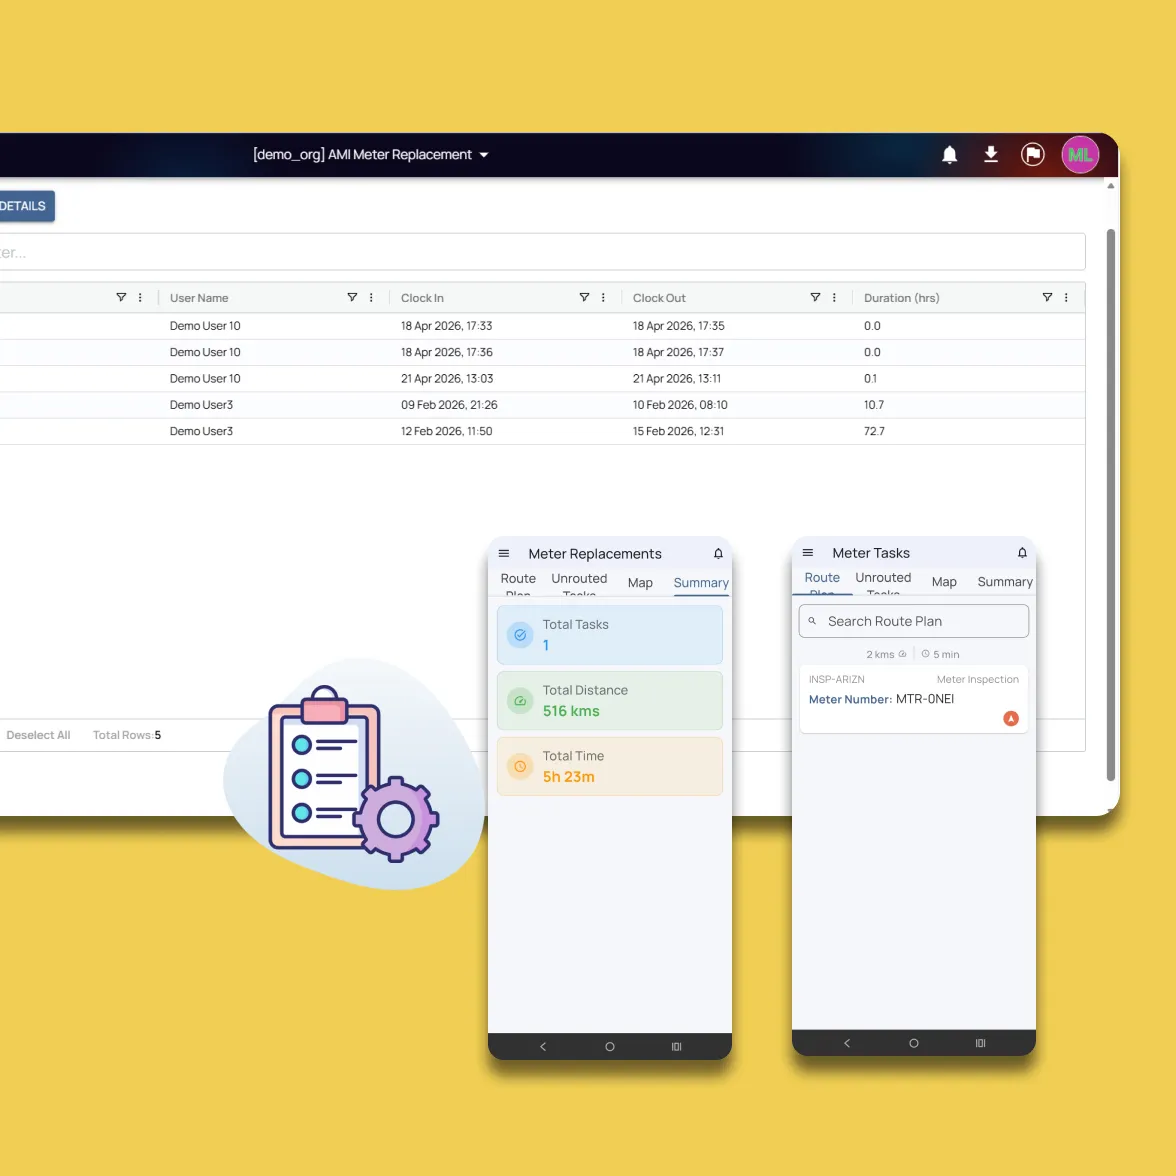The width and height of the screenshot is (1176, 1176).
Task: Select Demo User3 row with duration 72.7
Action: (542, 431)
